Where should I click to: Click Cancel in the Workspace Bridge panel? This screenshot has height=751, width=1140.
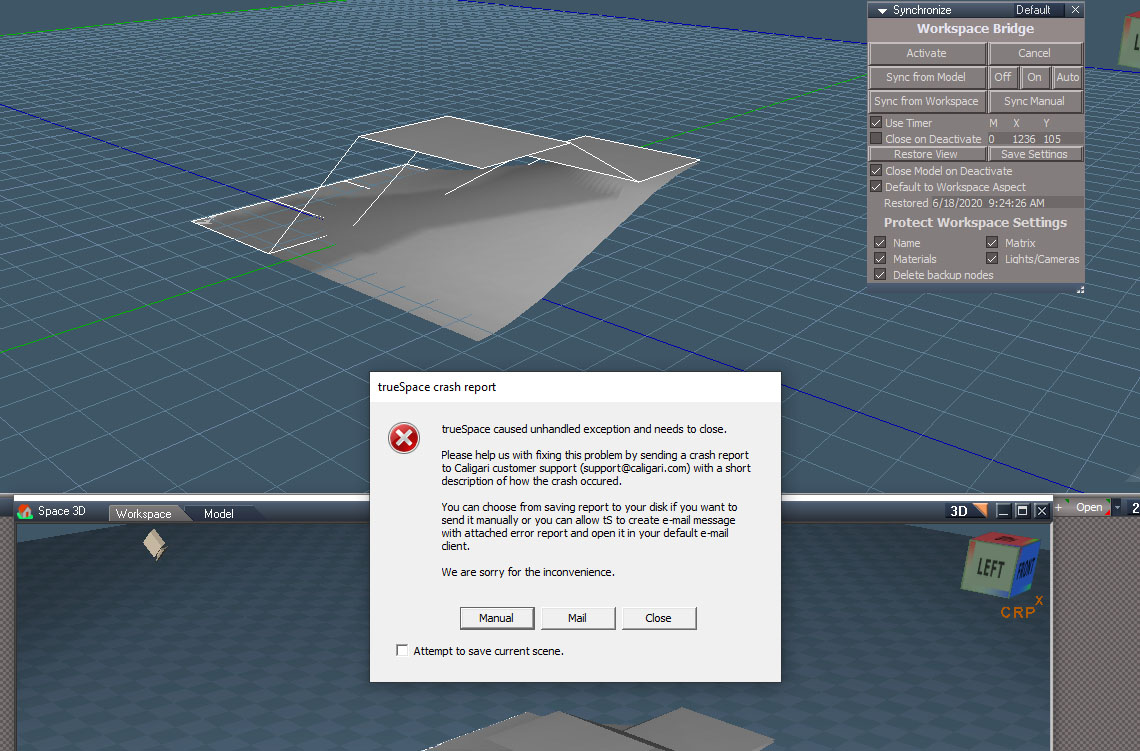click(1035, 53)
